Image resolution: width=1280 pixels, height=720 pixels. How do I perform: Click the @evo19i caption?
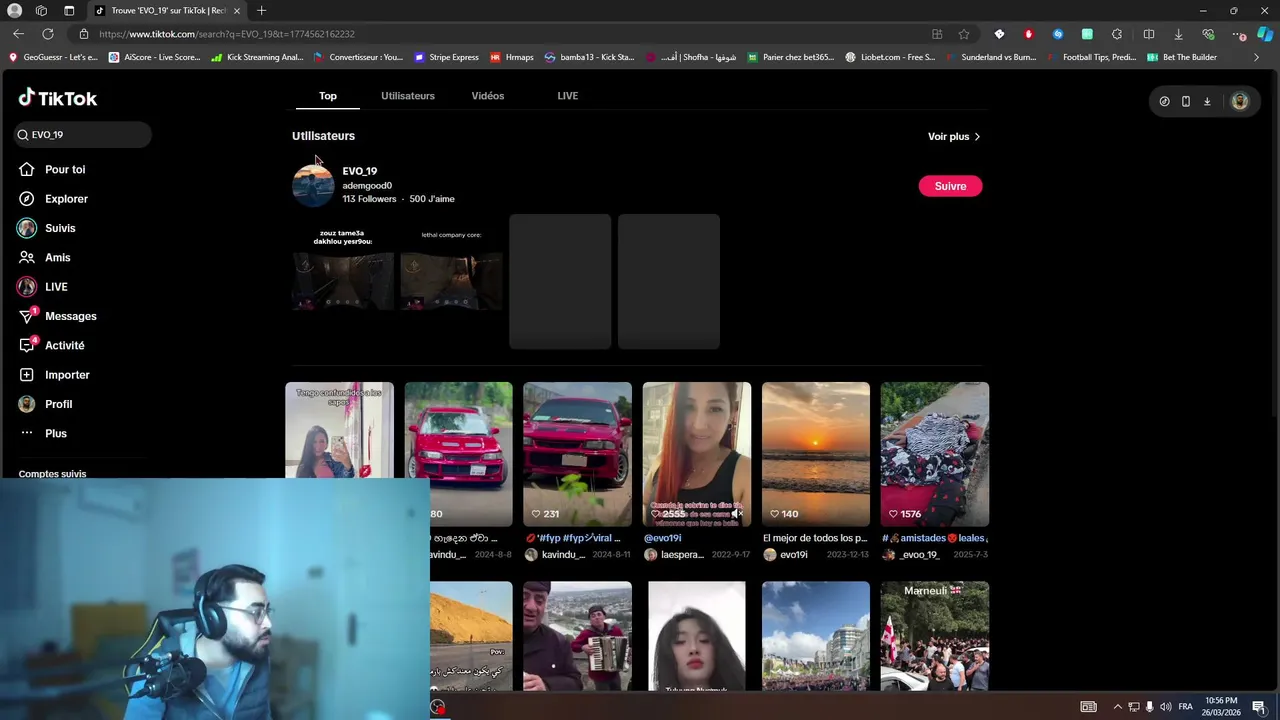[x=663, y=538]
